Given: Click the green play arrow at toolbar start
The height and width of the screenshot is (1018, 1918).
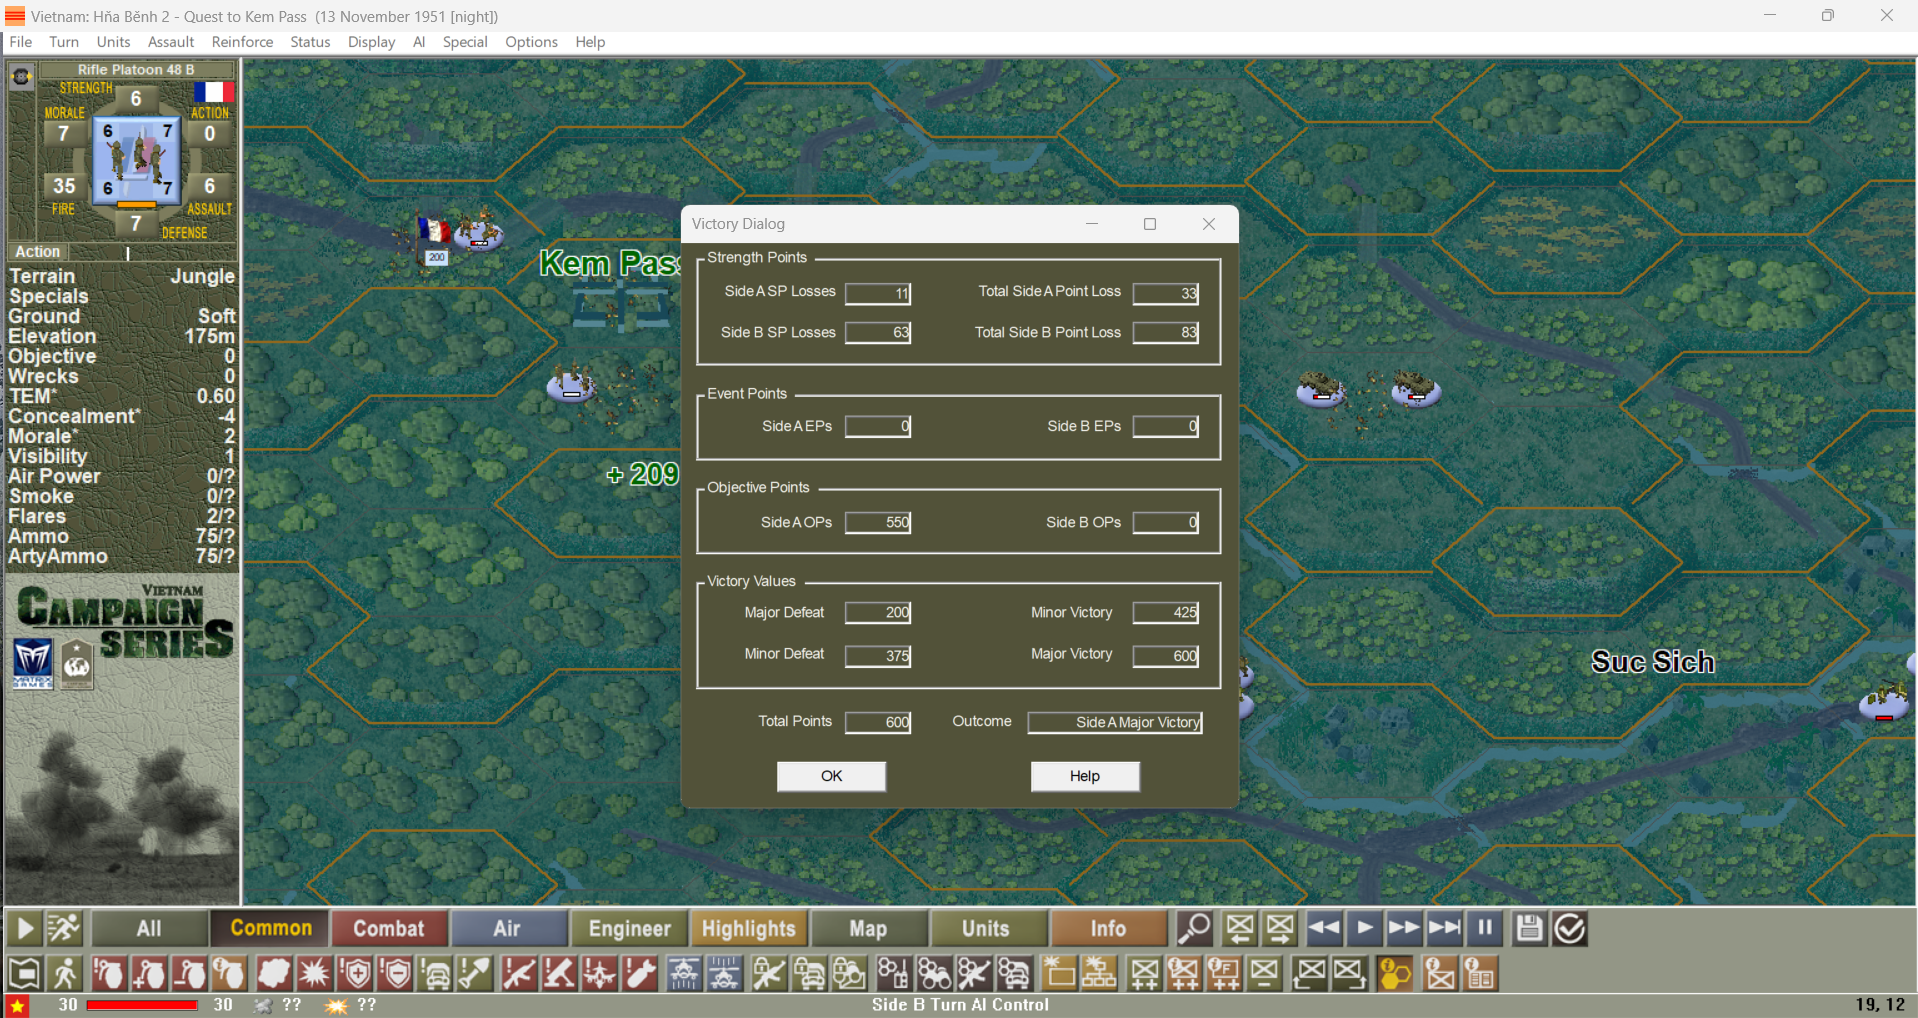Looking at the screenshot, I should [x=25, y=928].
